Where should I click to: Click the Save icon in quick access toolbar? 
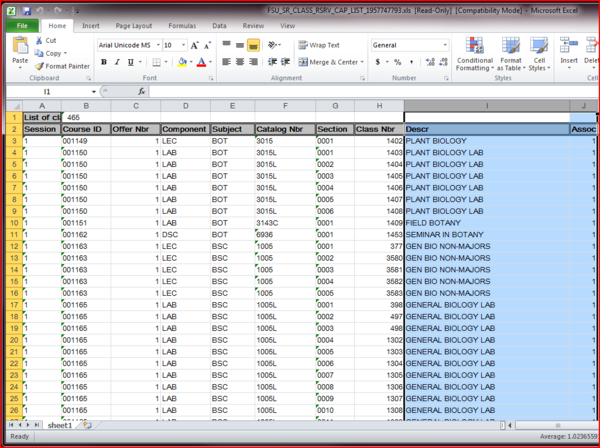[26, 11]
